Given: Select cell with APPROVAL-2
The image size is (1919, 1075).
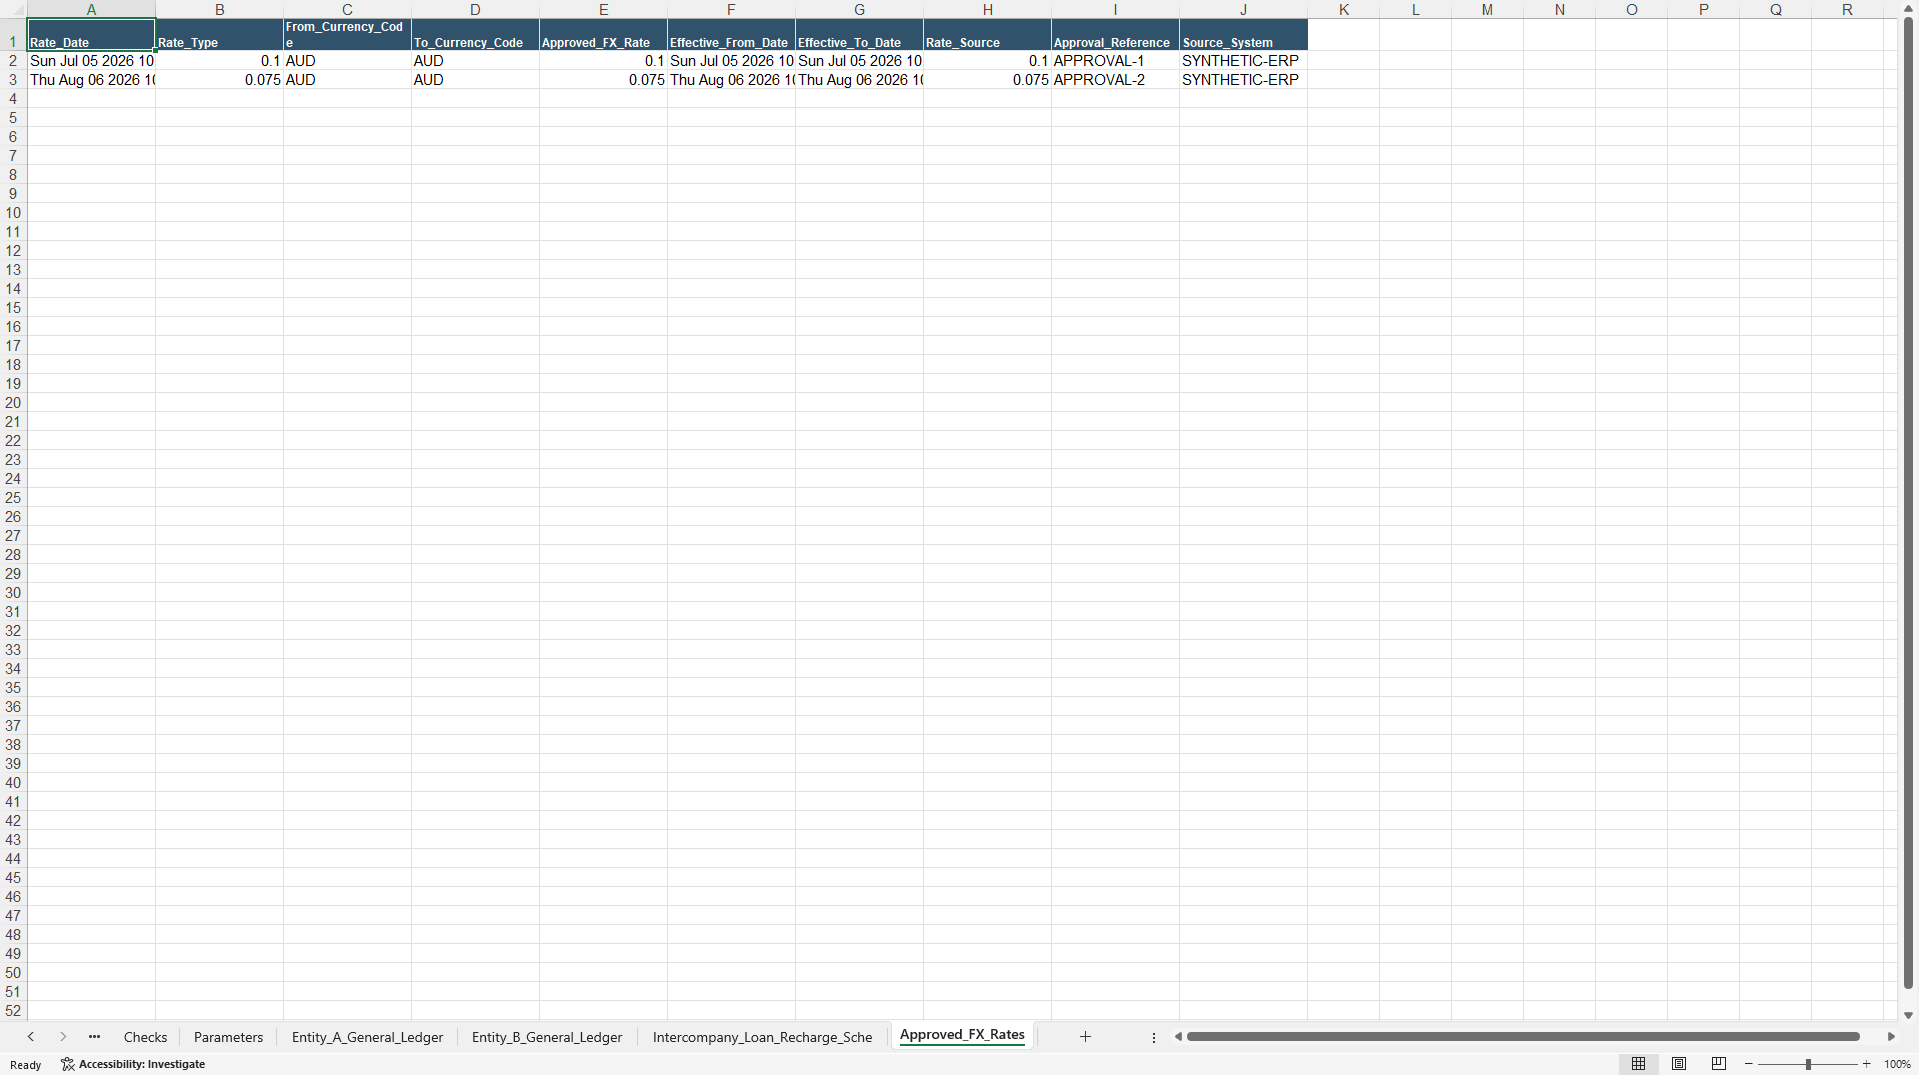Looking at the screenshot, I should click(x=1115, y=80).
